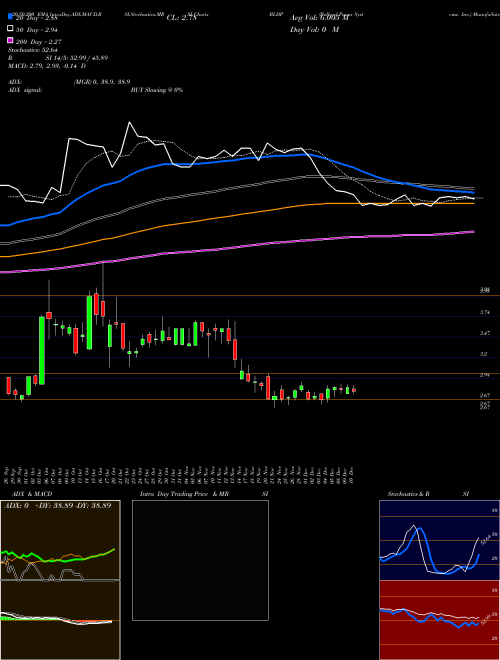The image size is (500, 660).
Task: Click the 'Day Vol: 0 M' text
Action: (x=314, y=29)
